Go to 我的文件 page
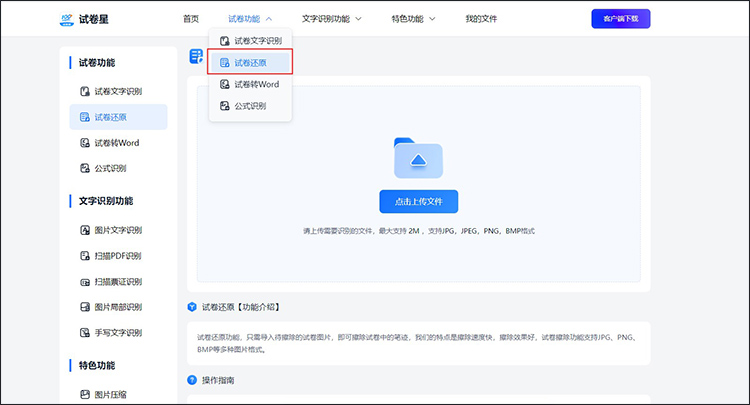The height and width of the screenshot is (405, 750). 481,19
